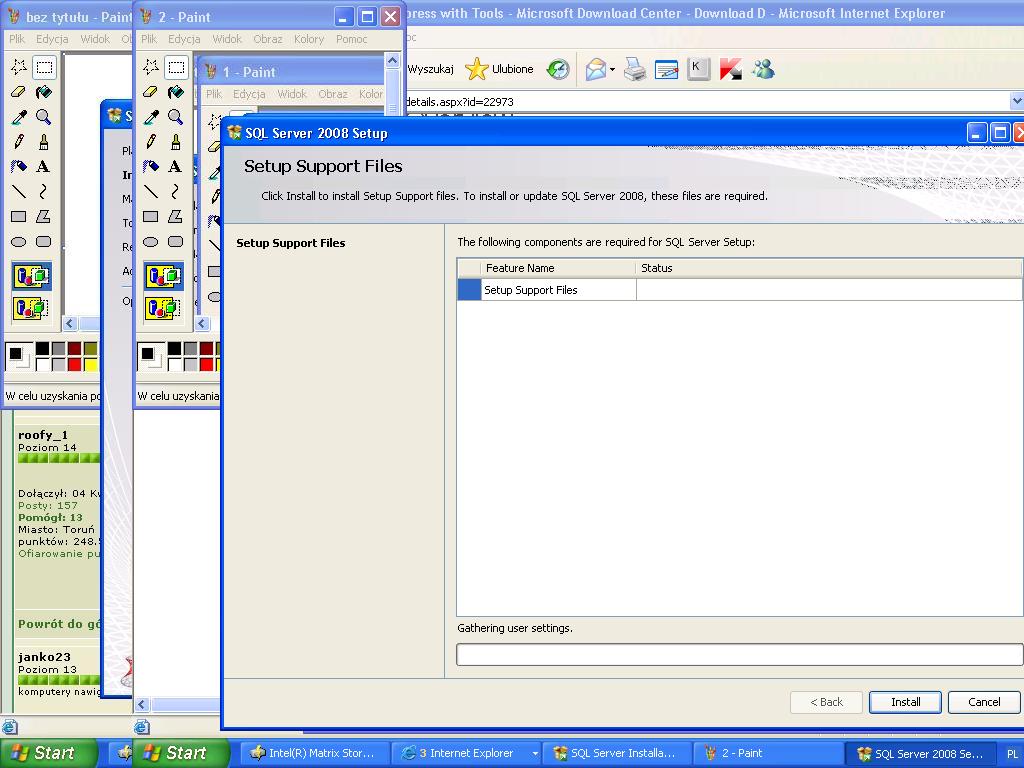Select rectangular Select tool in bez tytułu Paint
Viewport: 1024px width, 768px height.
(44, 67)
